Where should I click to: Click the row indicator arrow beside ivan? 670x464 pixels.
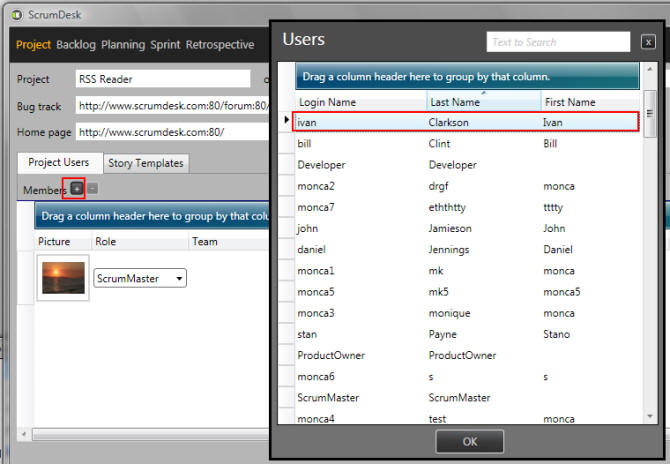tap(287, 120)
